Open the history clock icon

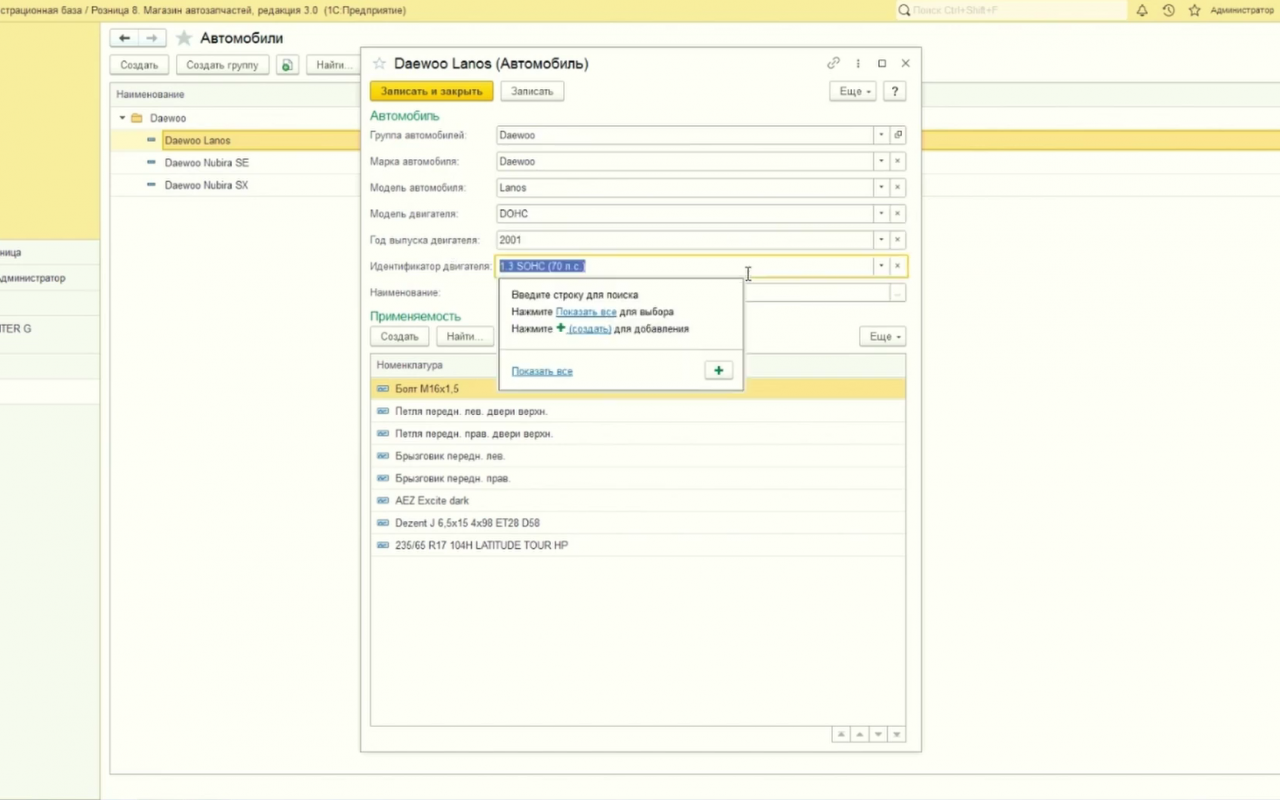click(x=1168, y=10)
